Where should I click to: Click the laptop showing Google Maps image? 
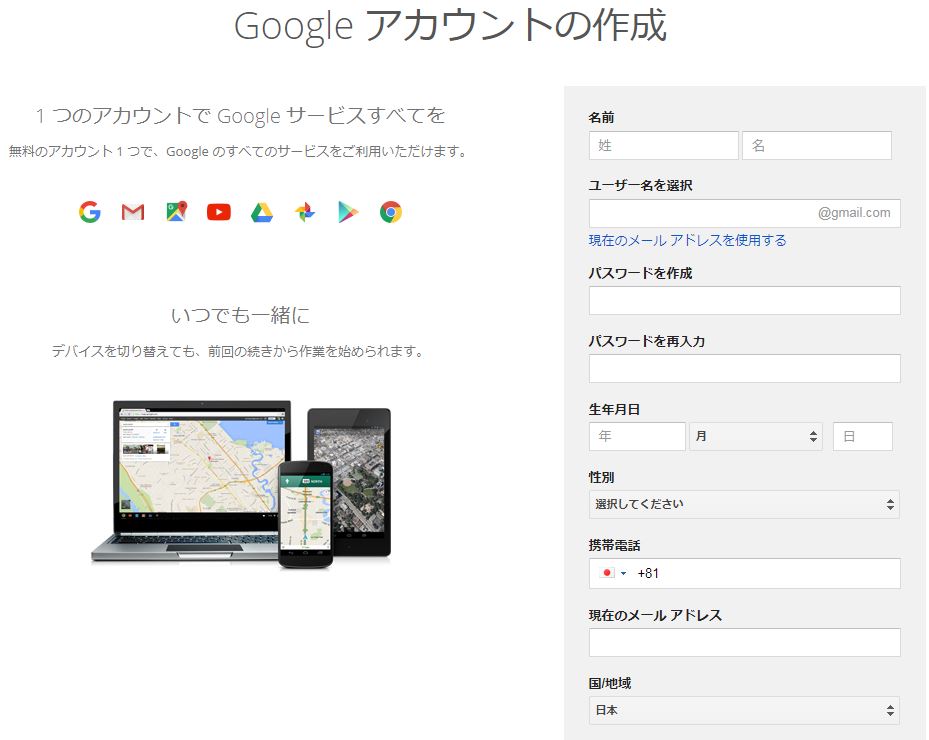tap(190, 480)
